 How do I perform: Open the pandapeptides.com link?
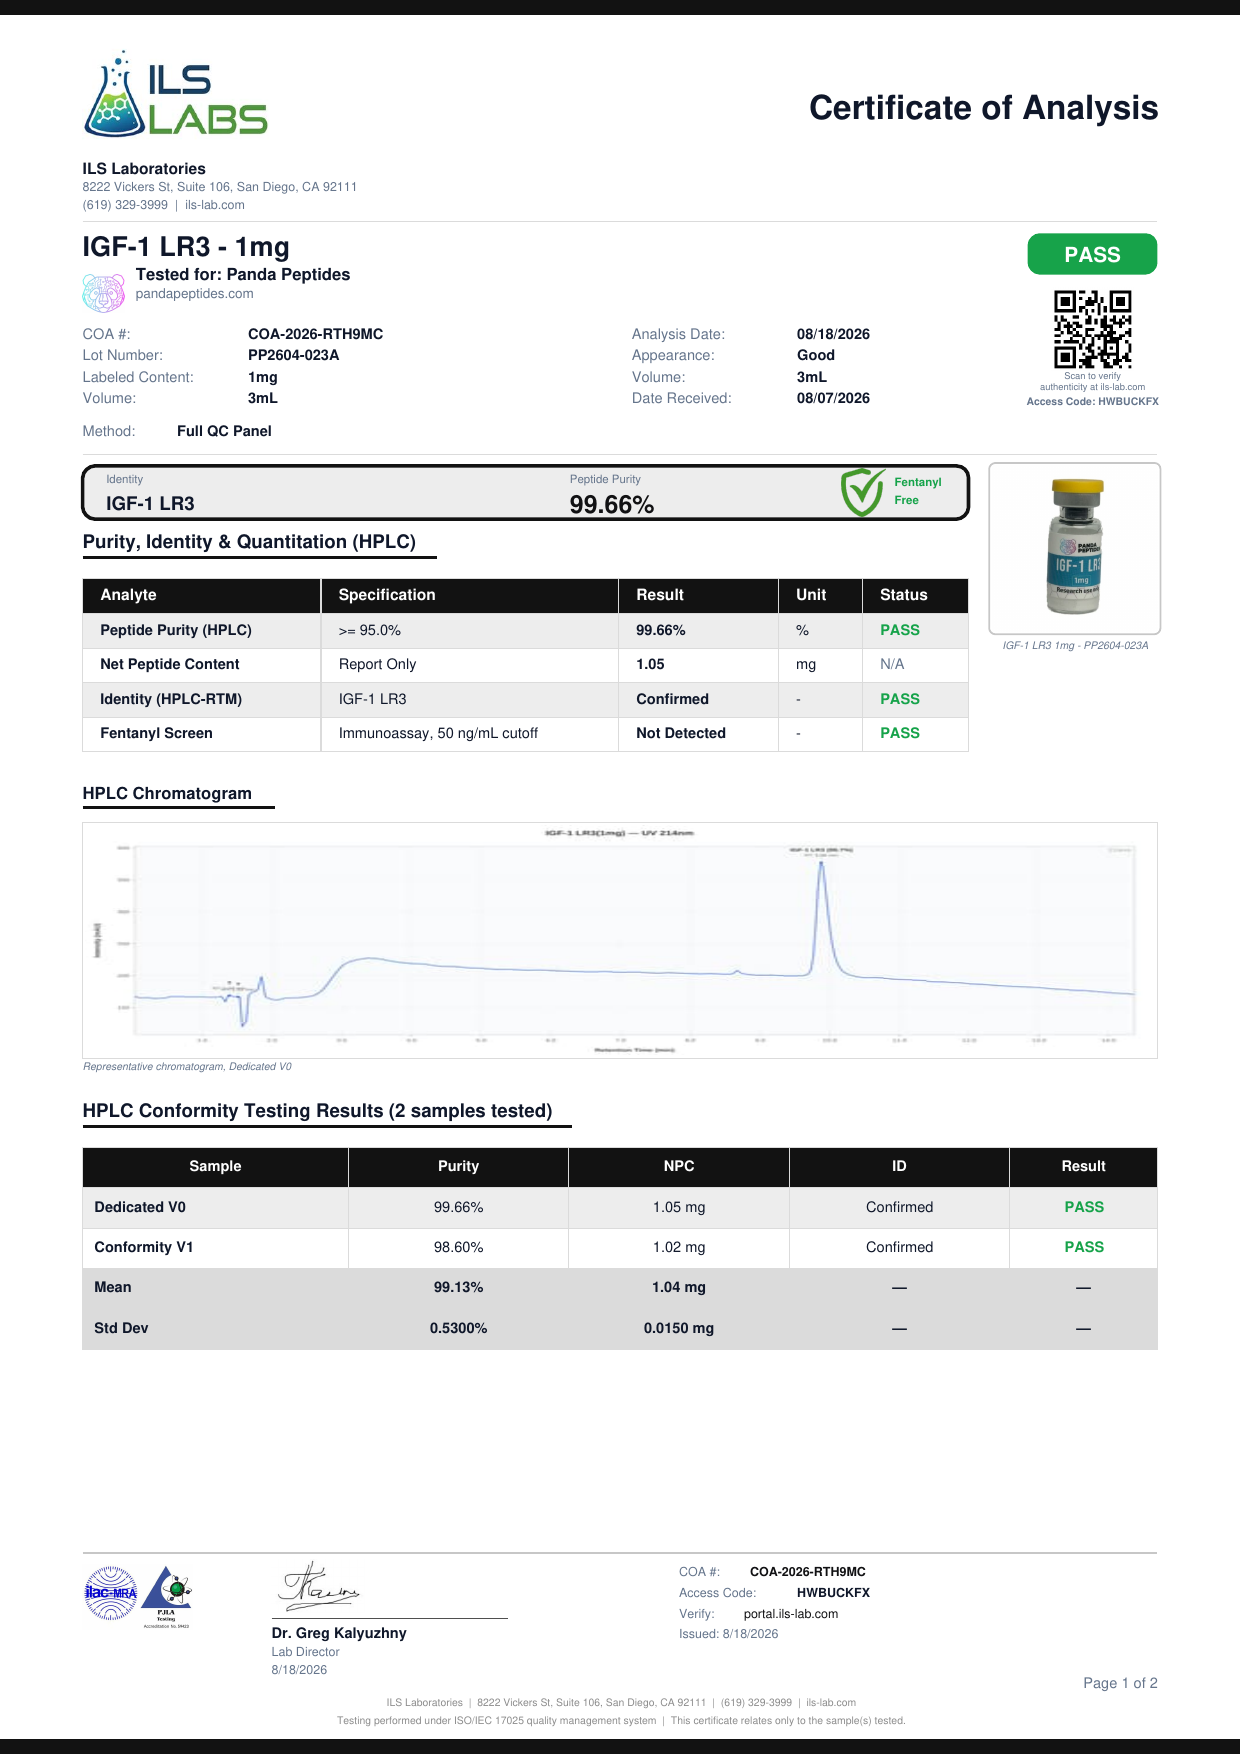[x=194, y=294]
